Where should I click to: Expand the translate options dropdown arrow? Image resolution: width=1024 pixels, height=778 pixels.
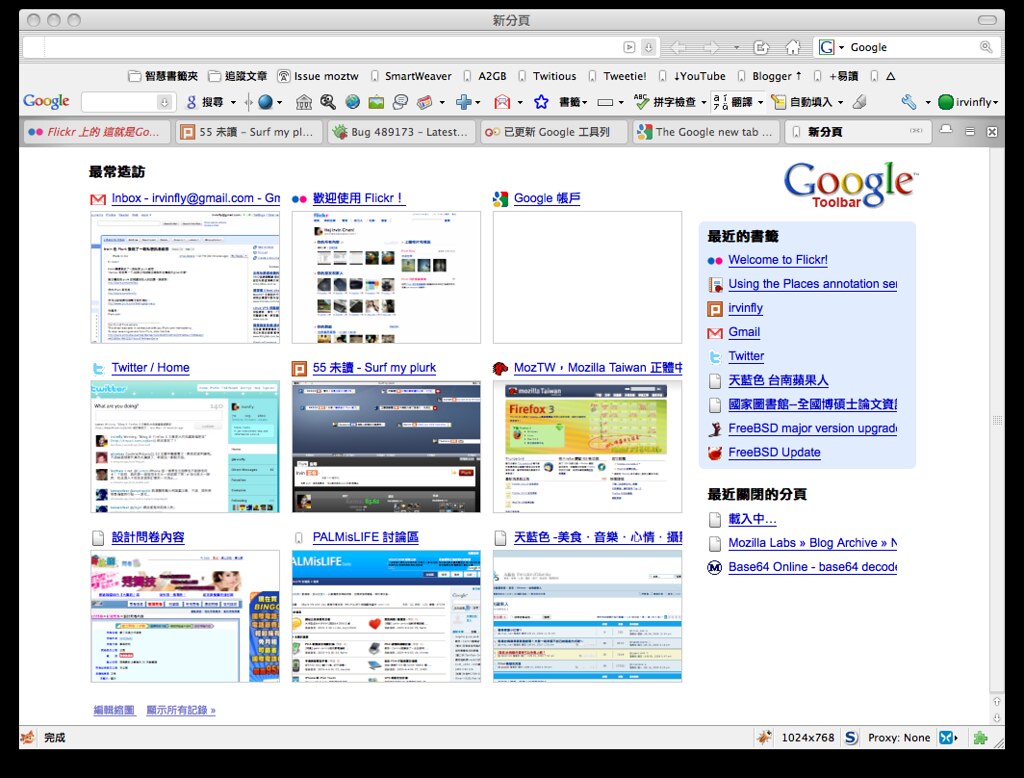click(760, 101)
